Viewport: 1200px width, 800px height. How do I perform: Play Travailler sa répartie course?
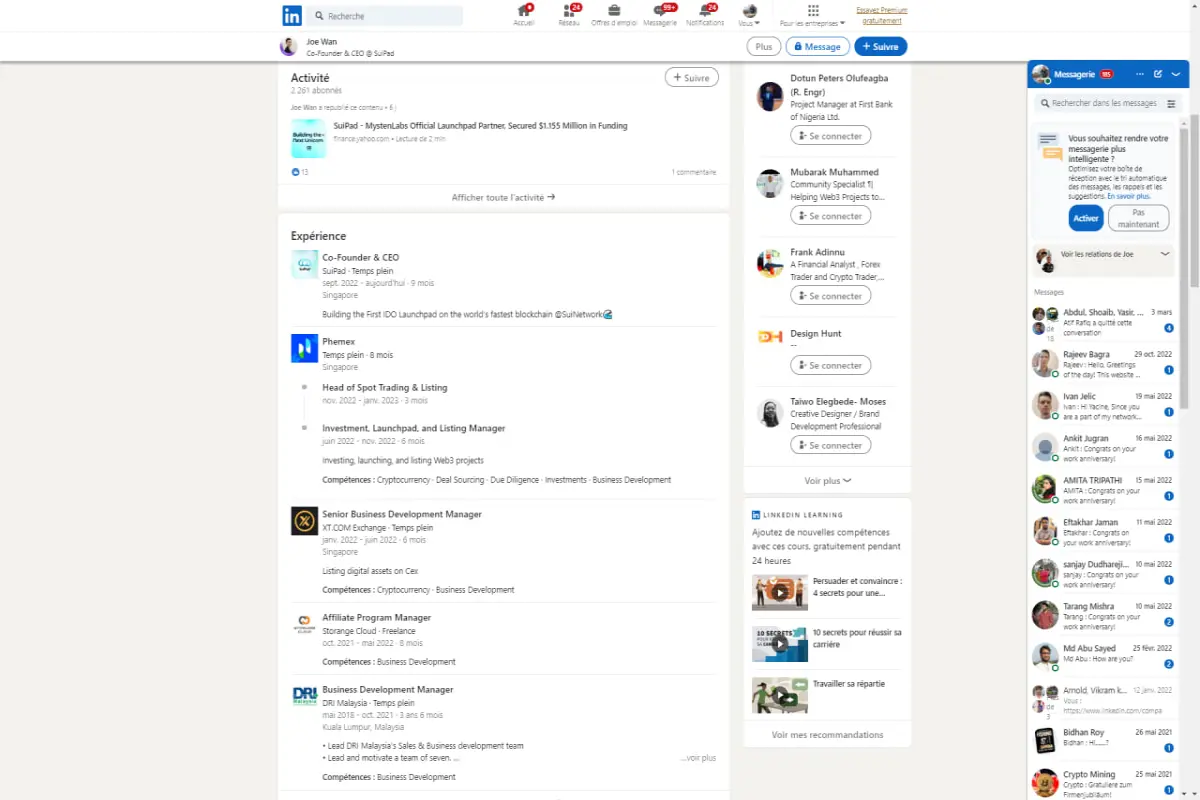click(779, 696)
